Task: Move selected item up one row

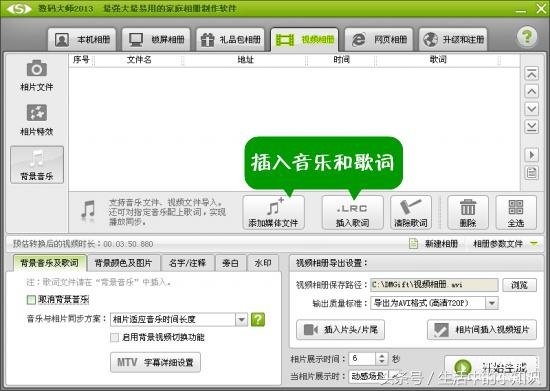Action: (x=531, y=92)
